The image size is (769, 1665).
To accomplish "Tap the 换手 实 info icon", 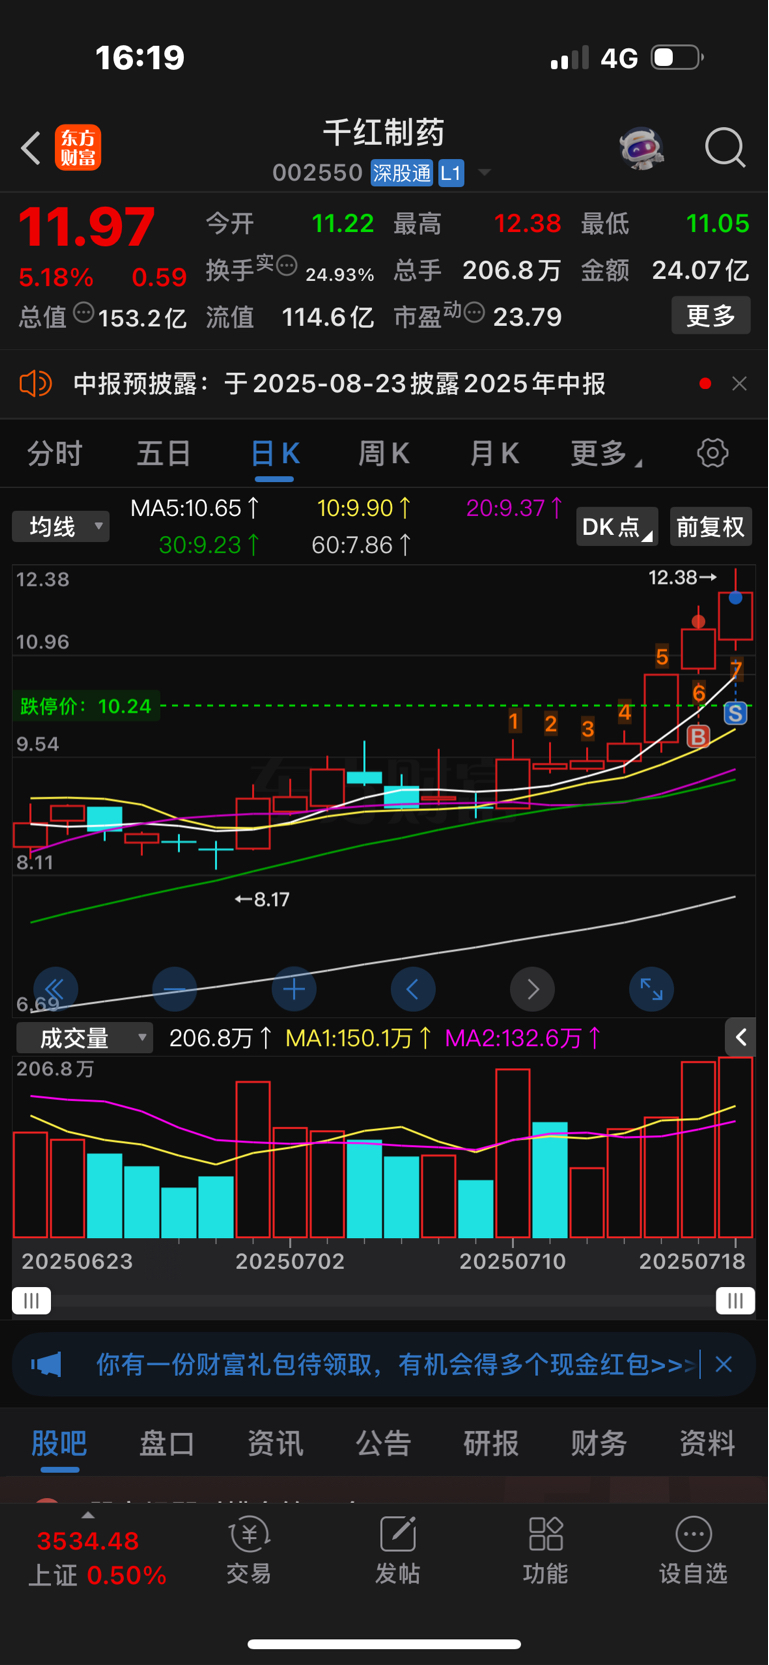I will 286,265.
